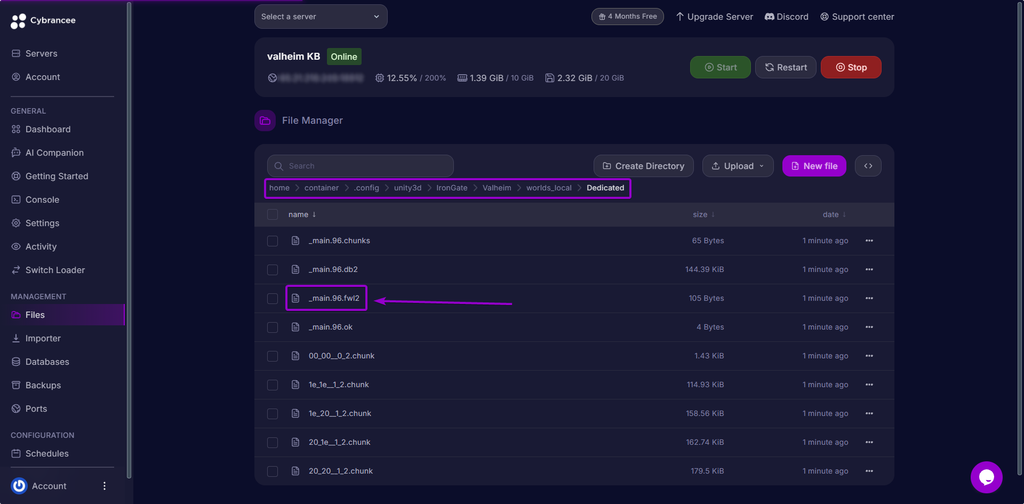Create a New file
Image resolution: width=1024 pixels, height=504 pixels.
pyautogui.click(x=814, y=166)
